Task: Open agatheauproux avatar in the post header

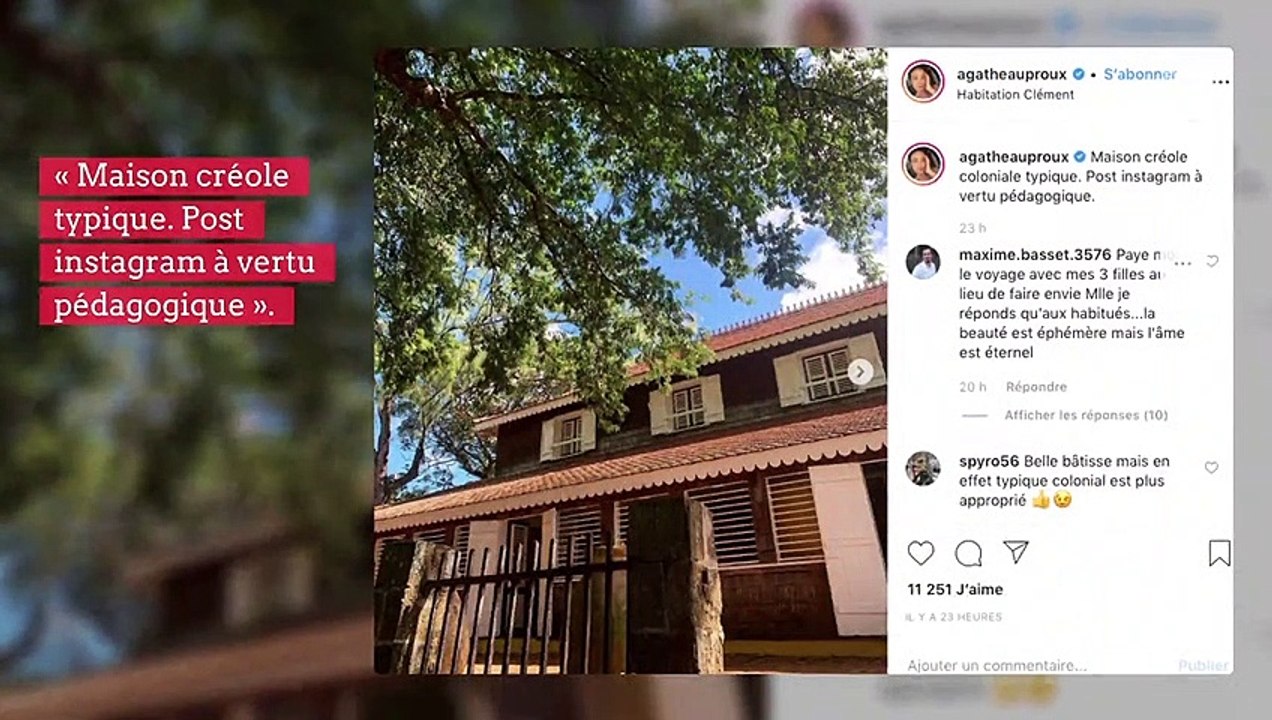Action: point(922,82)
